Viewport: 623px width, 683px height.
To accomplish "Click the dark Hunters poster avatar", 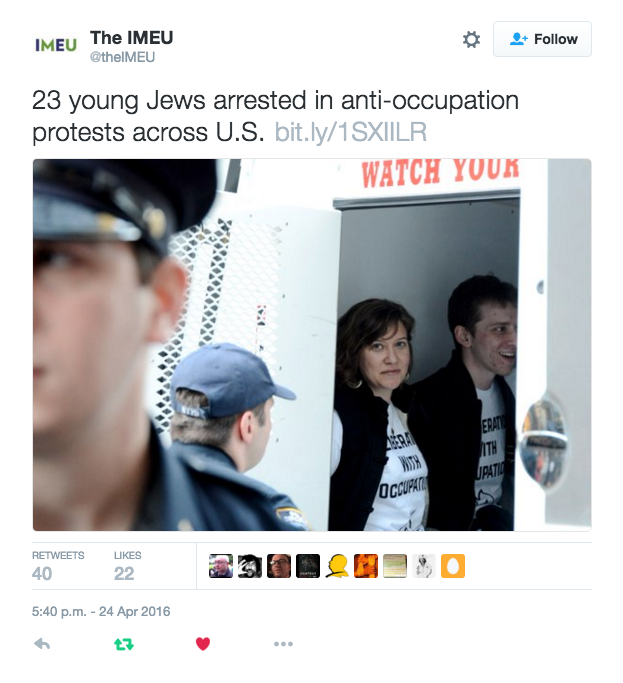I will [308, 566].
